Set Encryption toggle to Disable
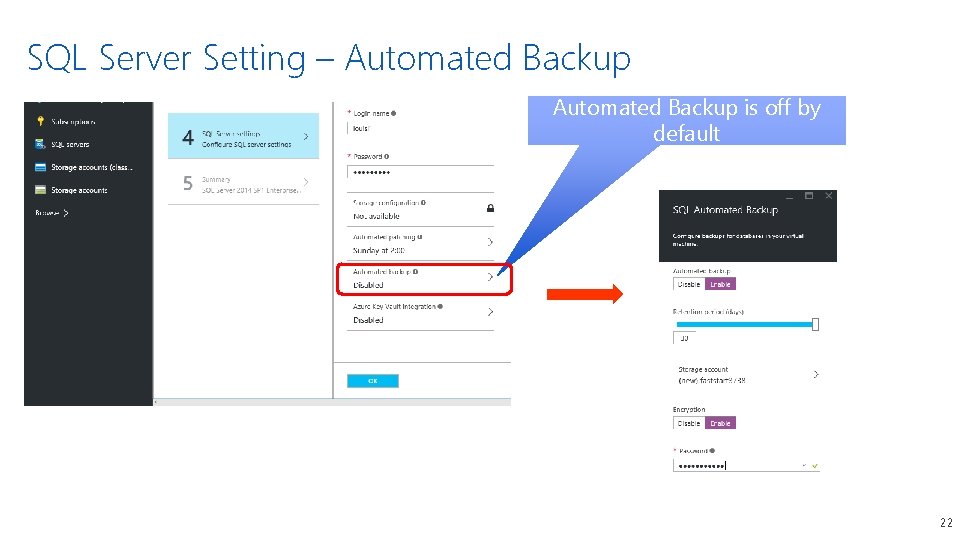960x540 pixels. click(689, 423)
